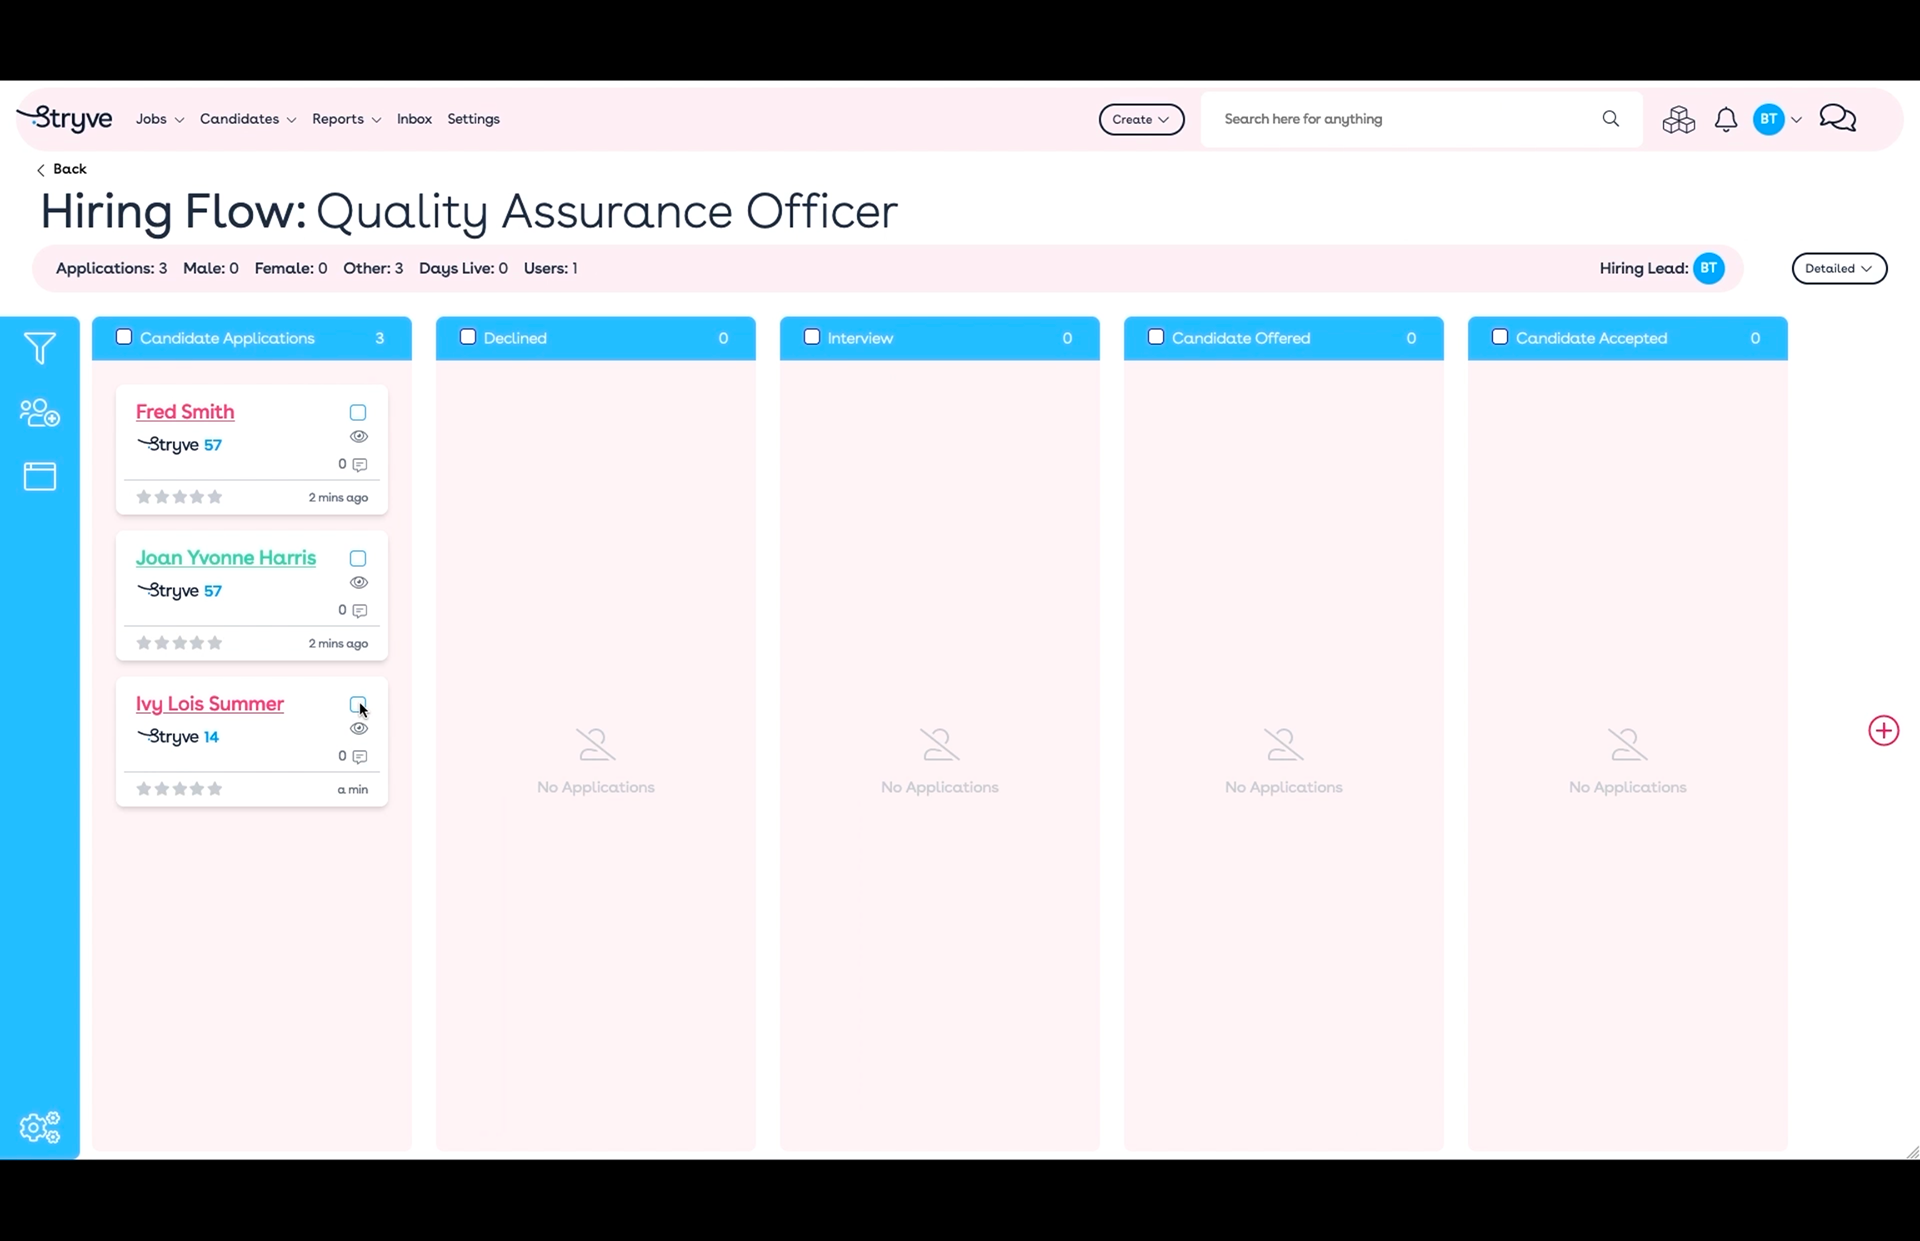1920x1241 pixels.
Task: Click the BT user avatar in top bar
Action: coord(1769,119)
